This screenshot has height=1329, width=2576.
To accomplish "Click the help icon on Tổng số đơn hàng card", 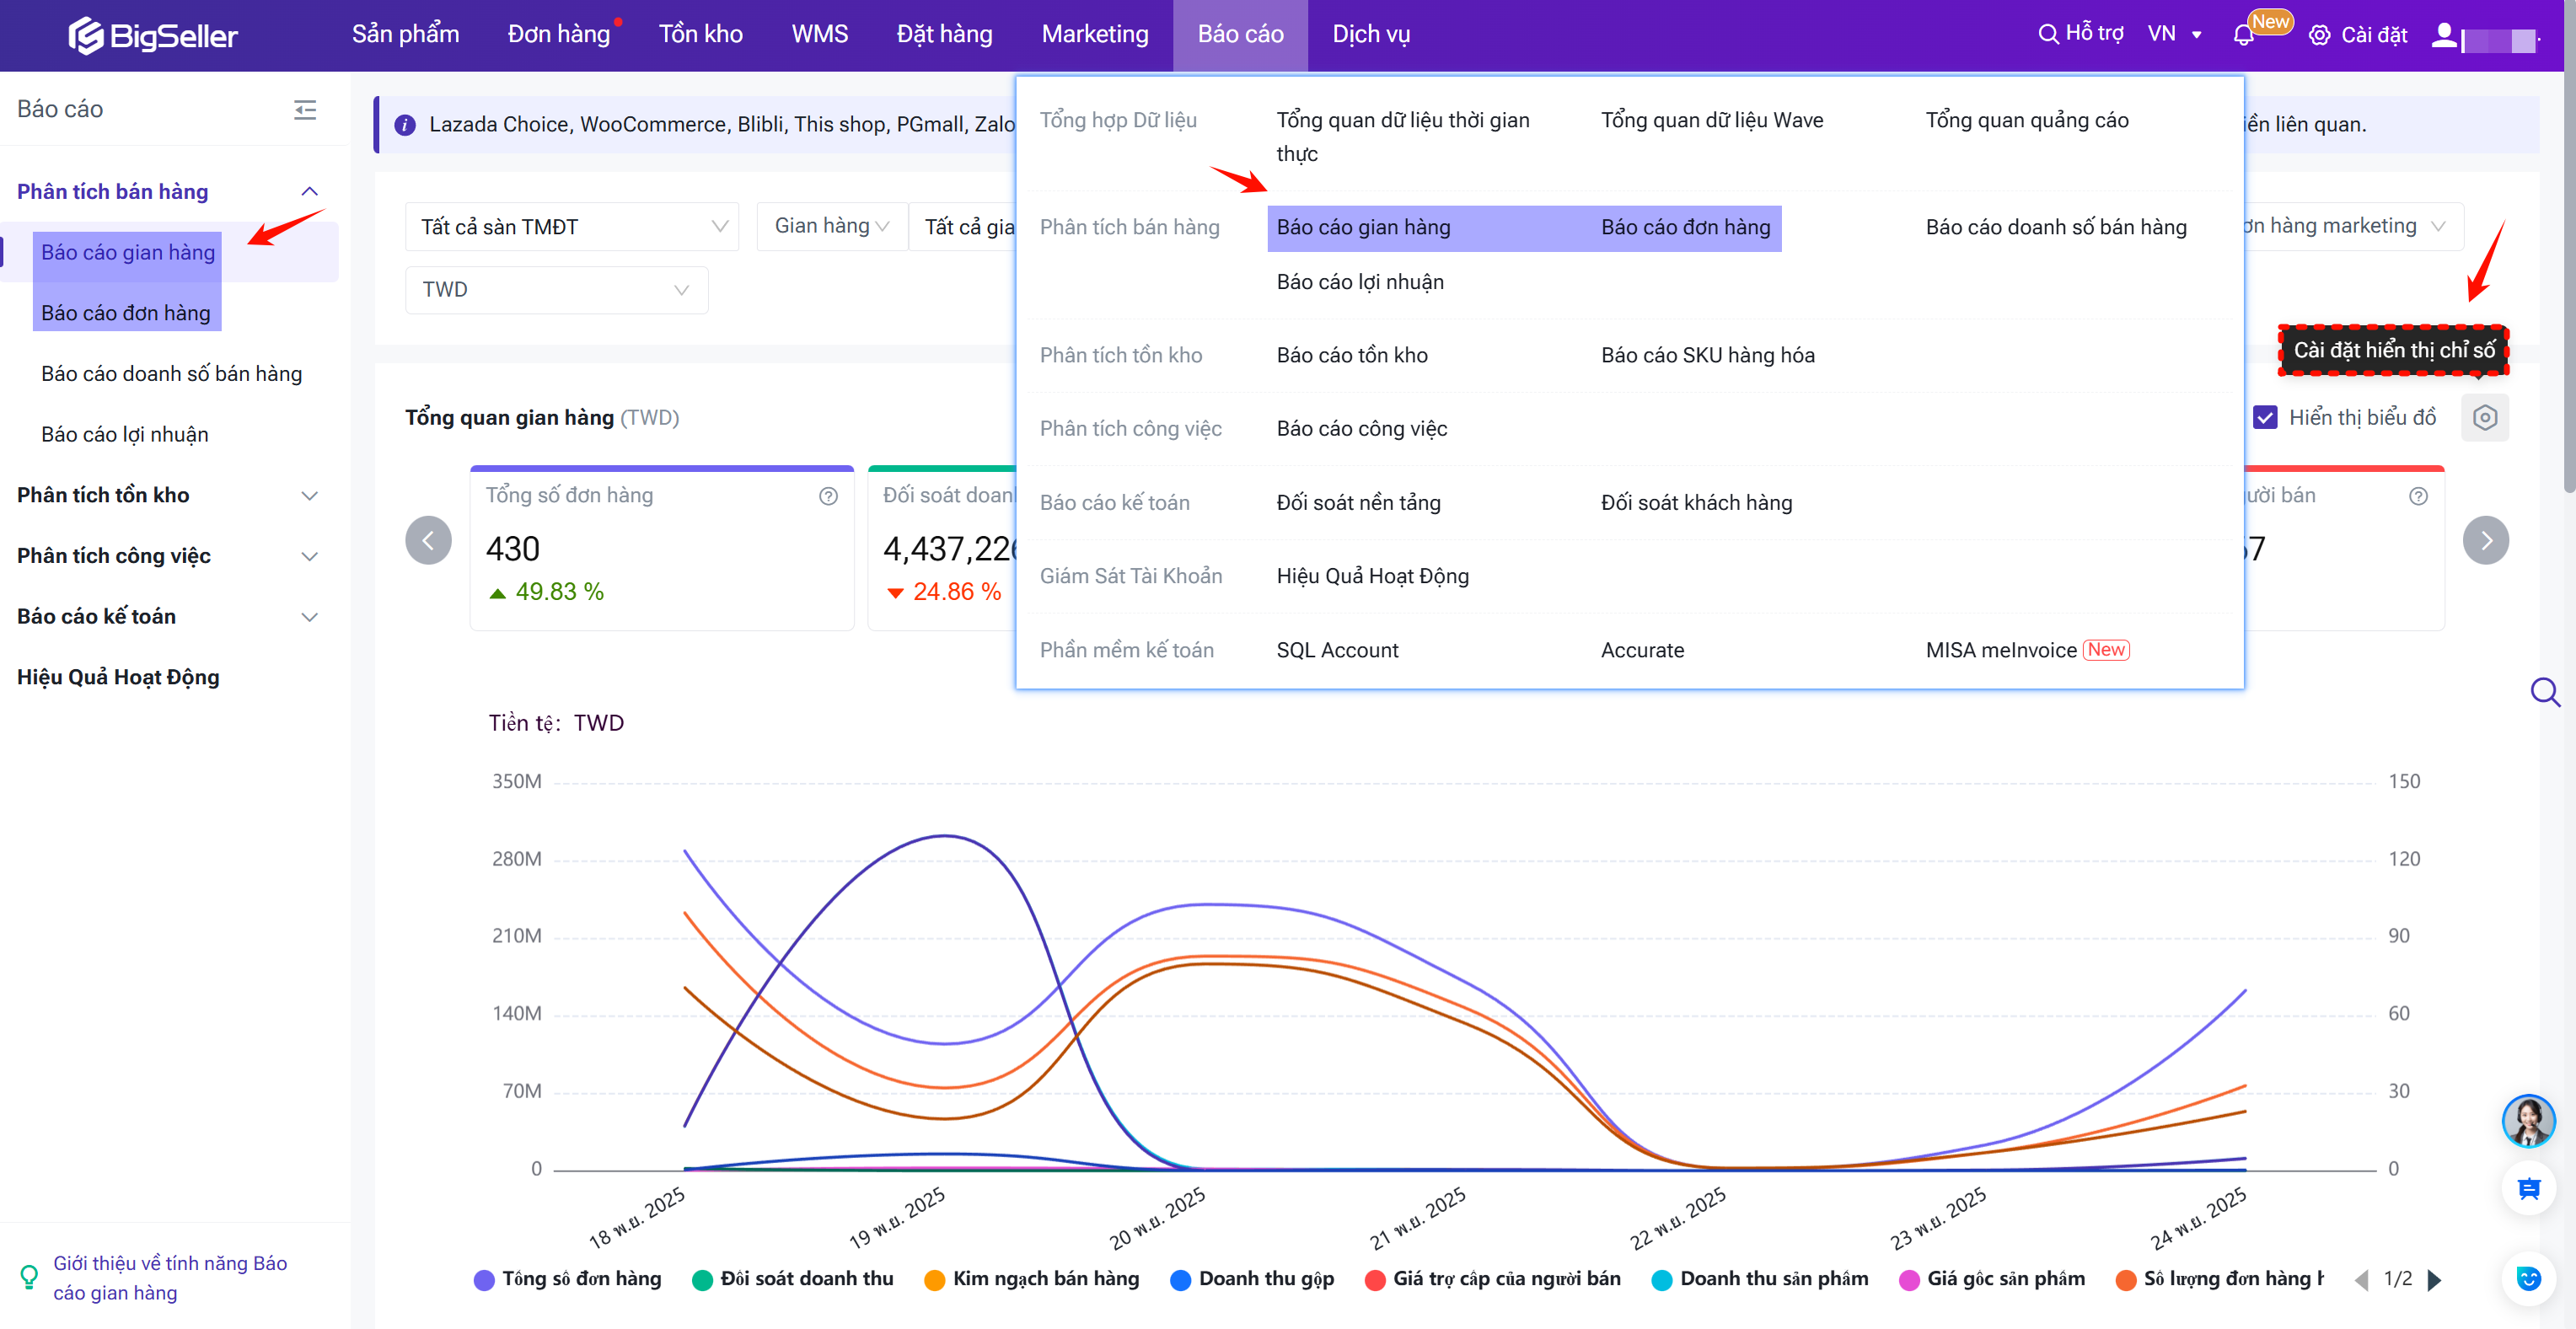I will pyautogui.click(x=828, y=496).
